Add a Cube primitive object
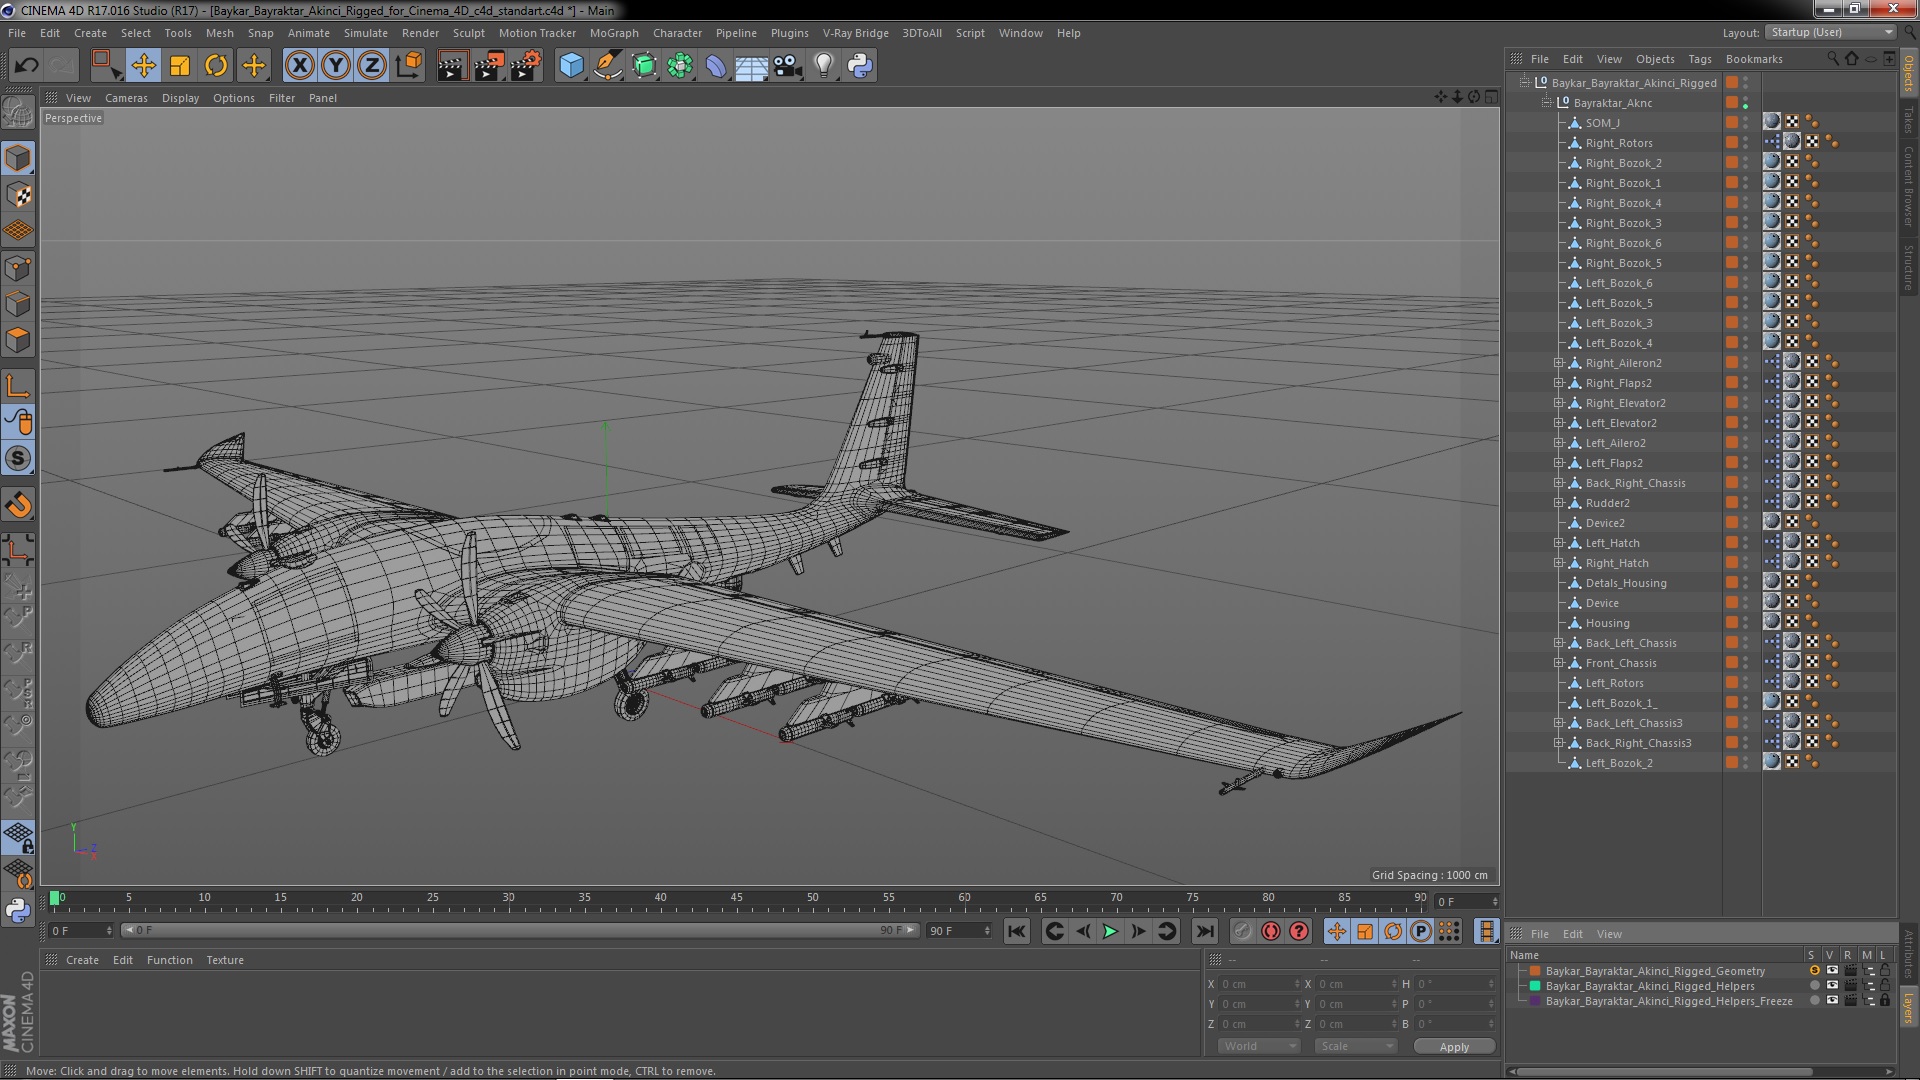 [571, 66]
